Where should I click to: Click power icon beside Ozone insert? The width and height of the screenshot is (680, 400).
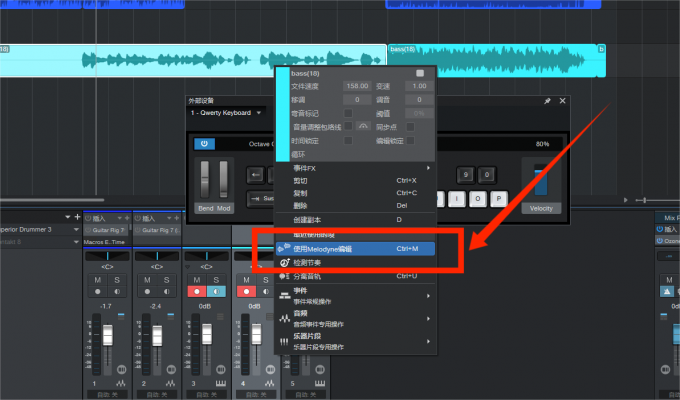660,240
